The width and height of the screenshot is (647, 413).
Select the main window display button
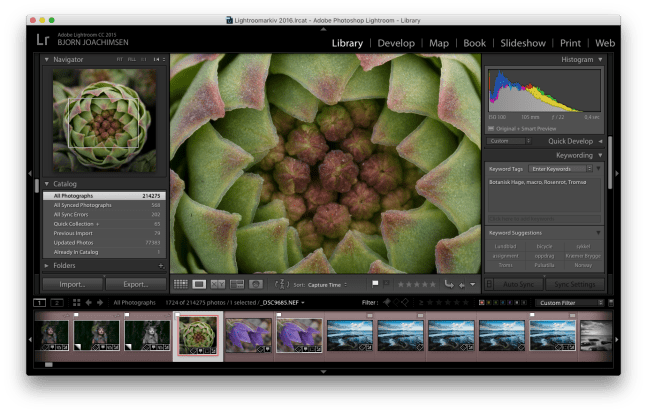tap(41, 301)
